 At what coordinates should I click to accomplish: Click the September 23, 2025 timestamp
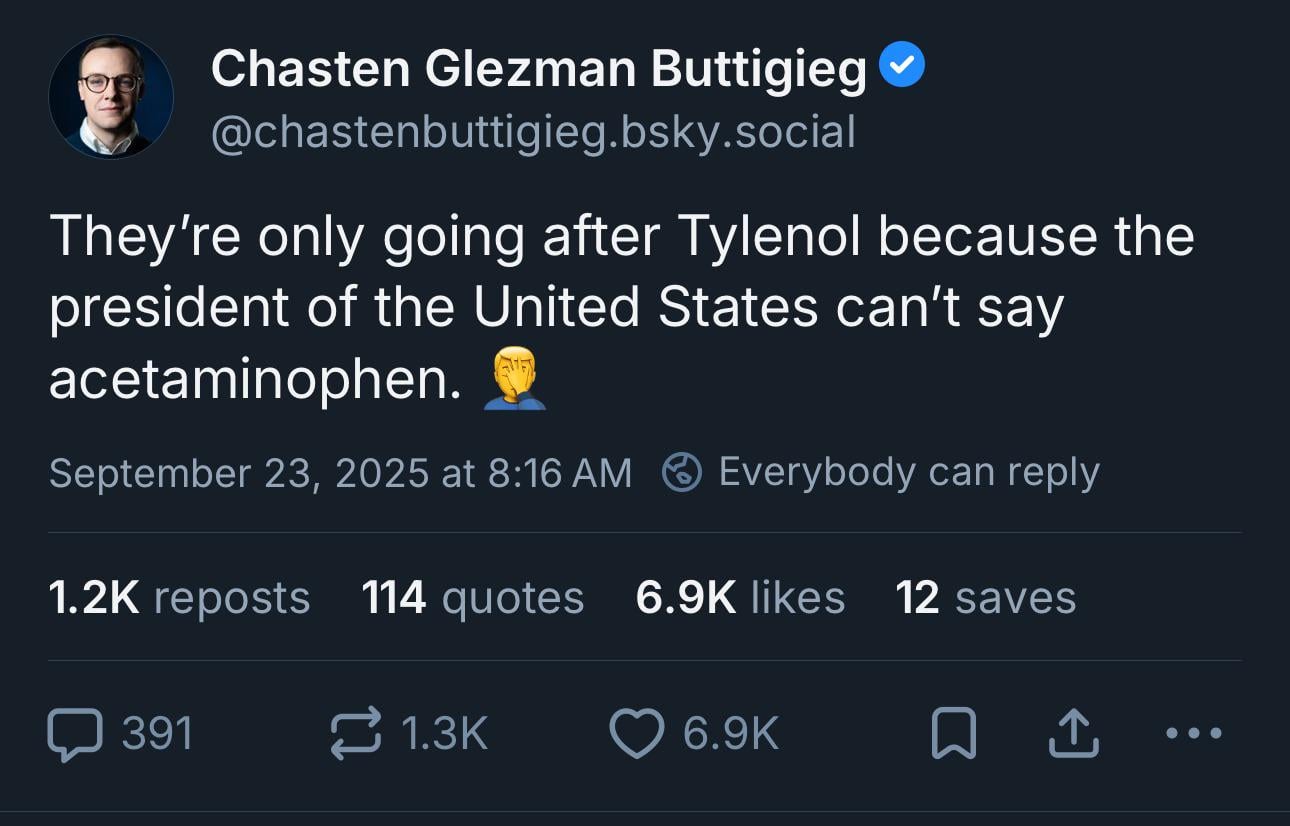tap(340, 472)
